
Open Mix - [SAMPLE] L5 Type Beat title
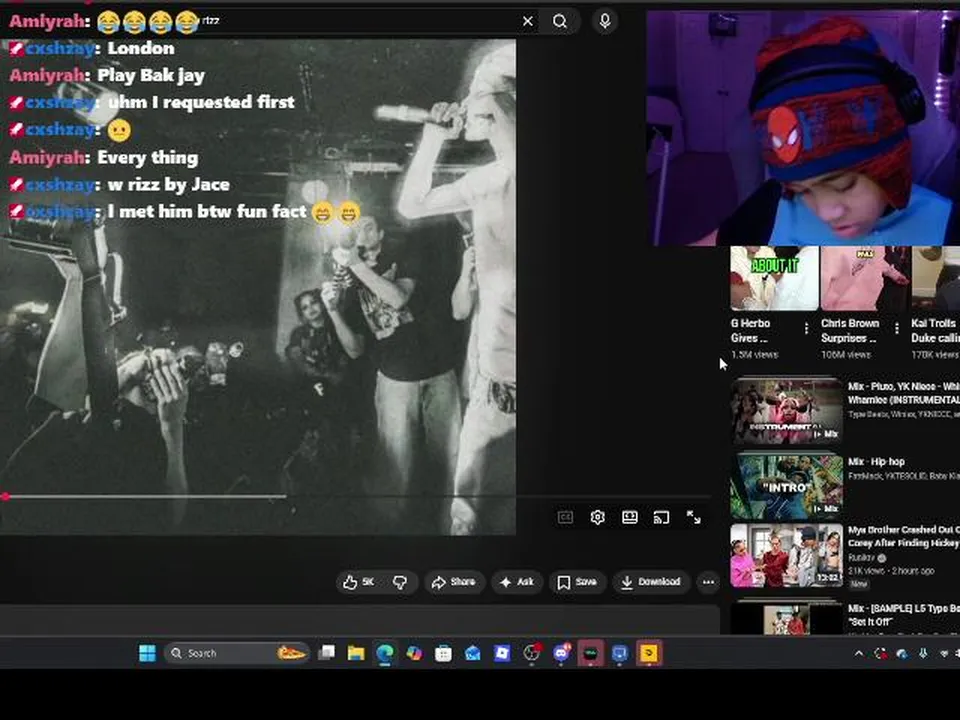[903, 615]
